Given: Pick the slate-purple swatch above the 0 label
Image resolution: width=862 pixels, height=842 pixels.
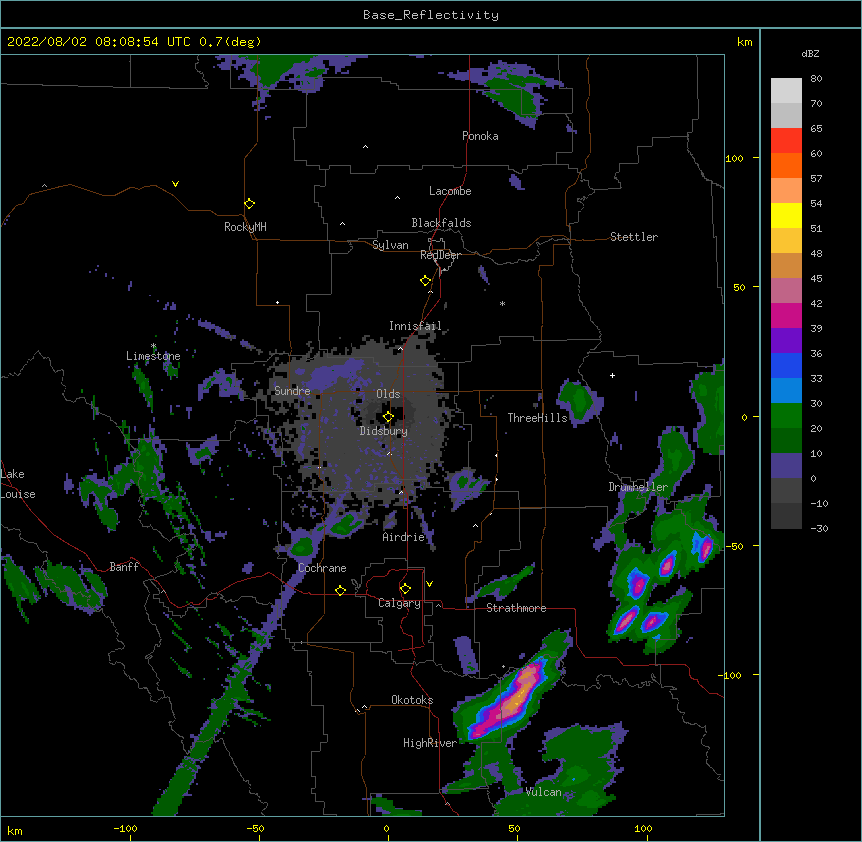Looking at the screenshot, I should [786, 466].
